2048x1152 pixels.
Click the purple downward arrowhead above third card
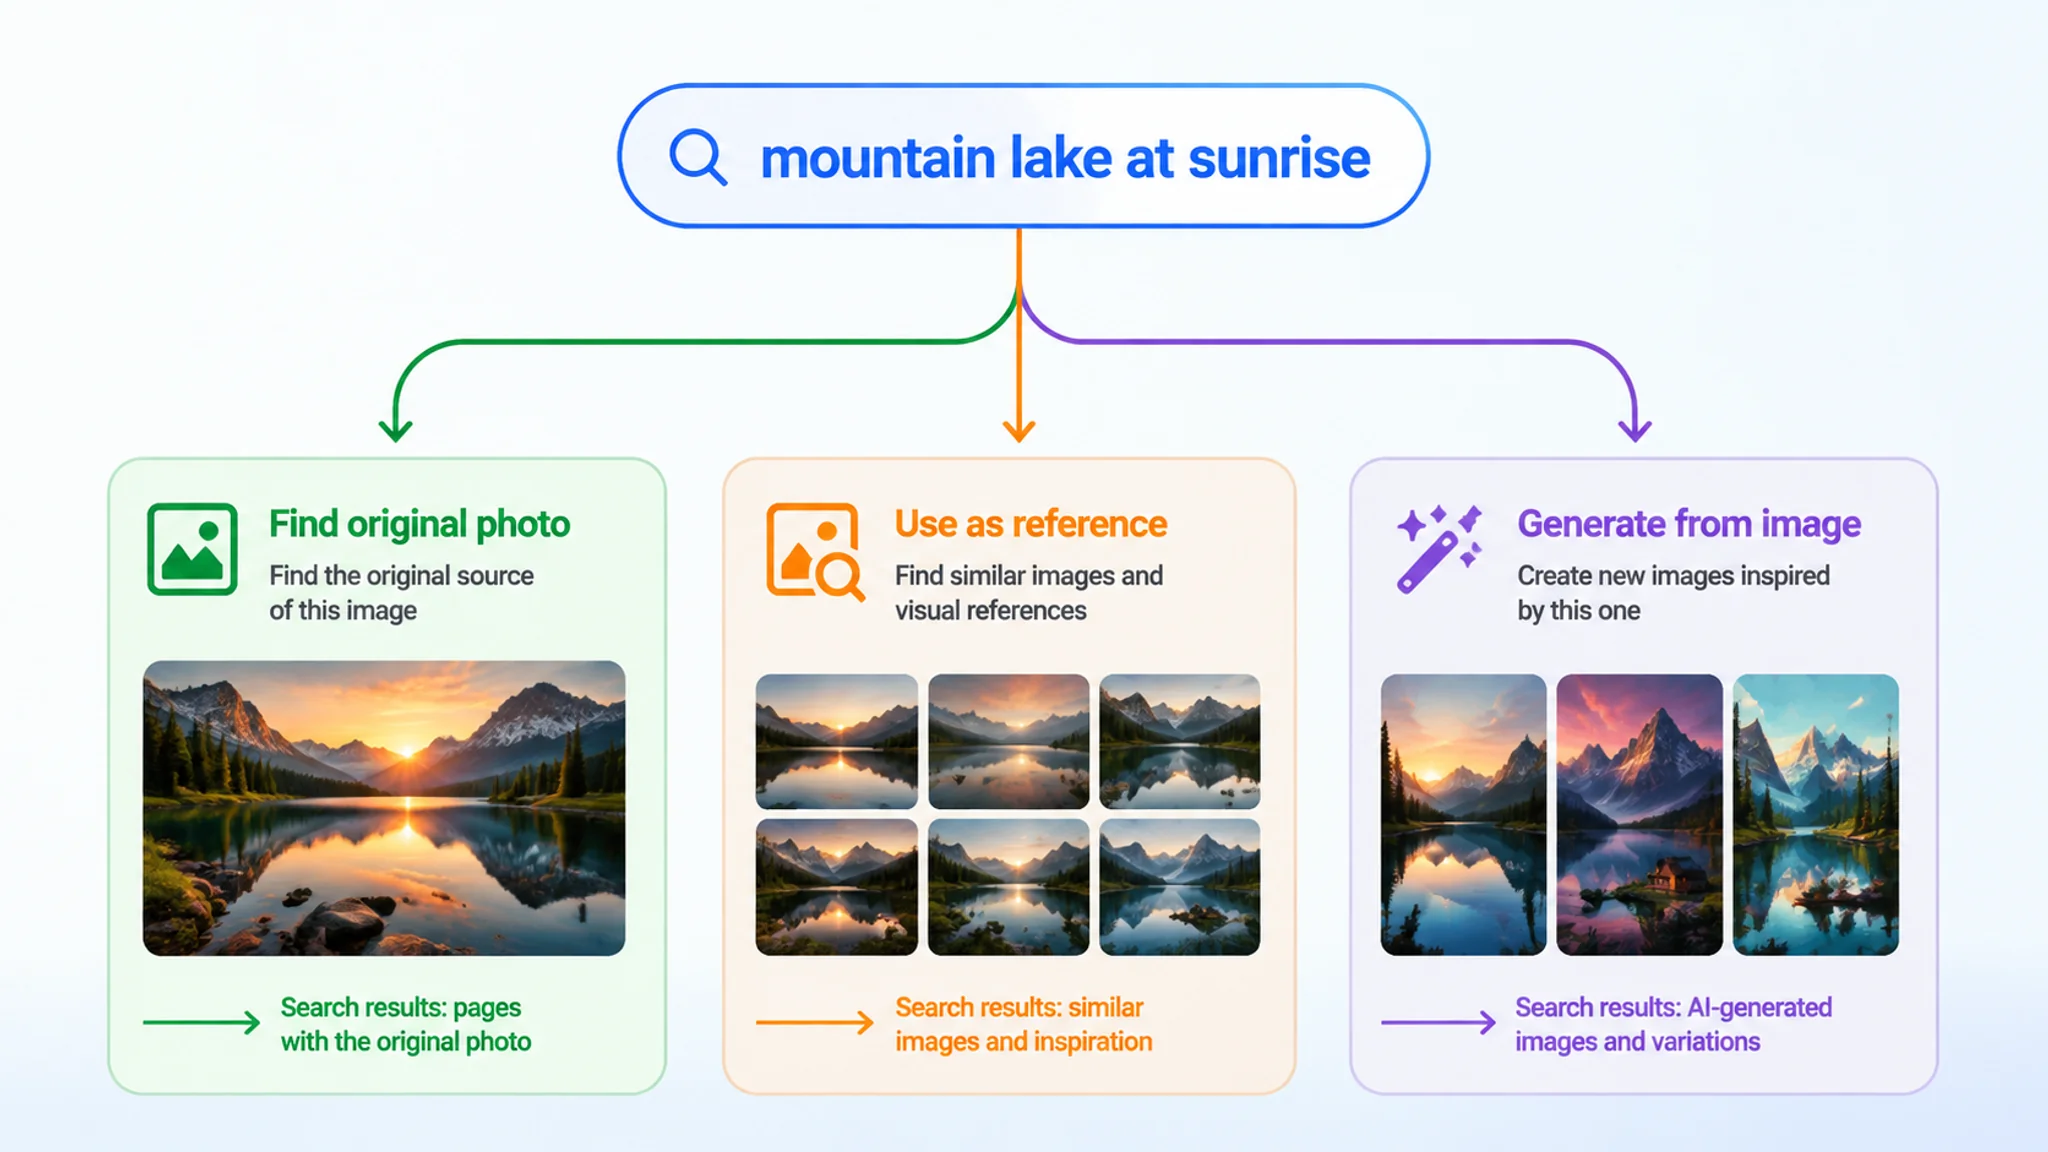[1635, 430]
